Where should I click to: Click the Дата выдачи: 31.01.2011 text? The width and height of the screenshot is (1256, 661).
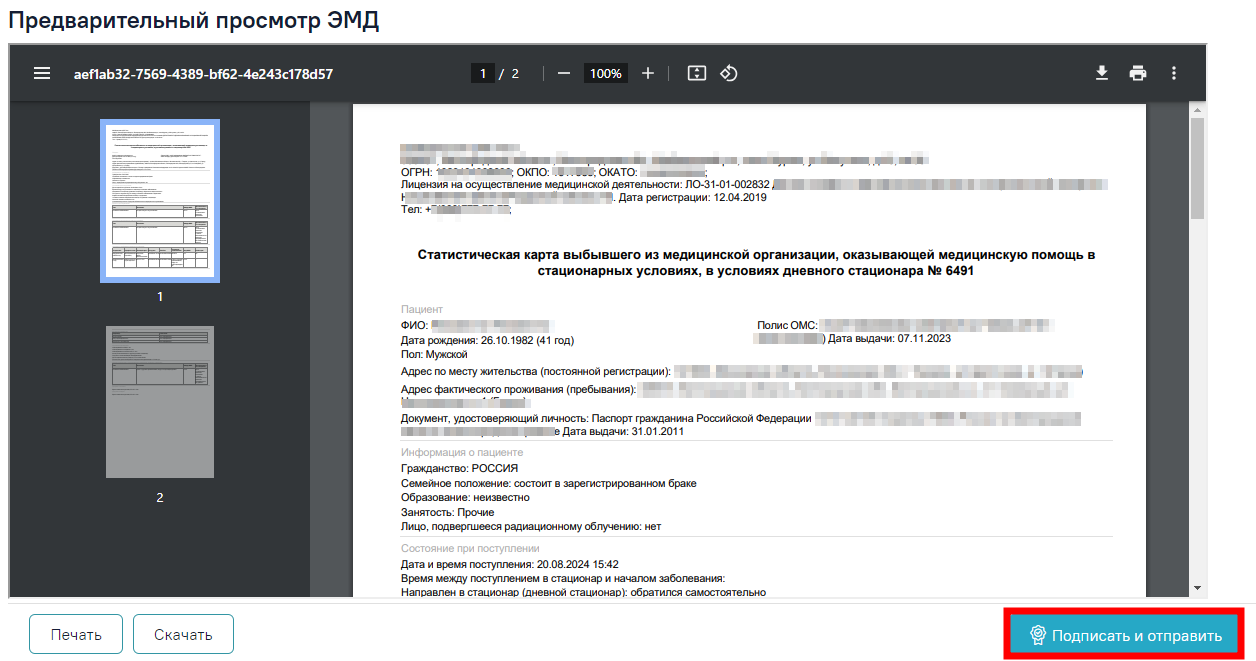[623, 431]
